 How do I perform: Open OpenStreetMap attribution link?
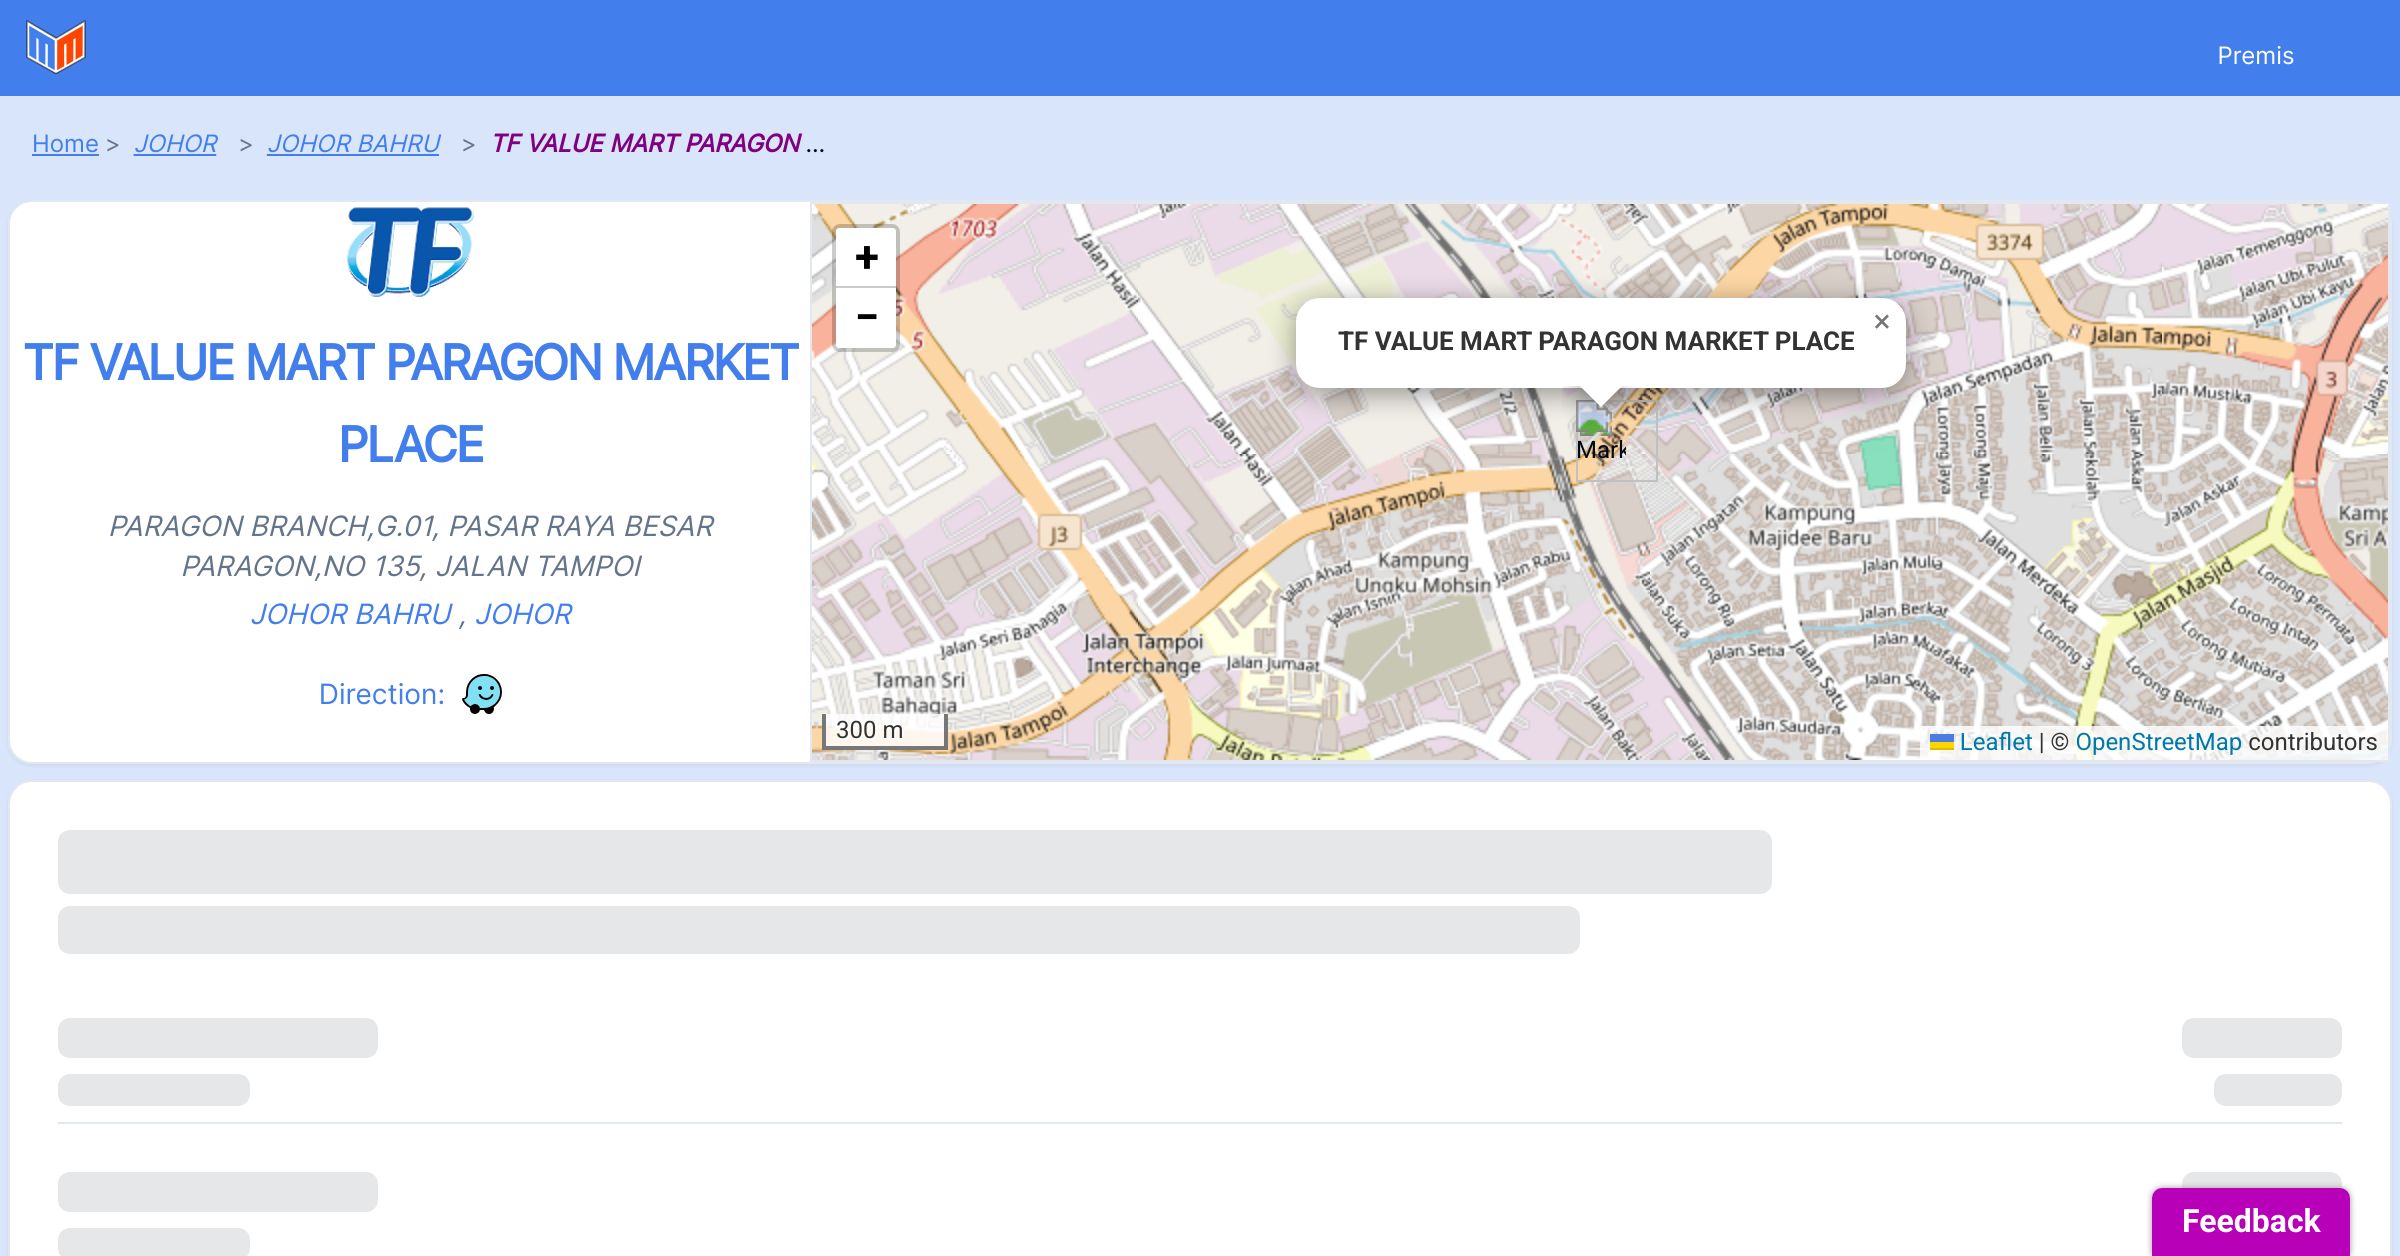(x=2158, y=742)
